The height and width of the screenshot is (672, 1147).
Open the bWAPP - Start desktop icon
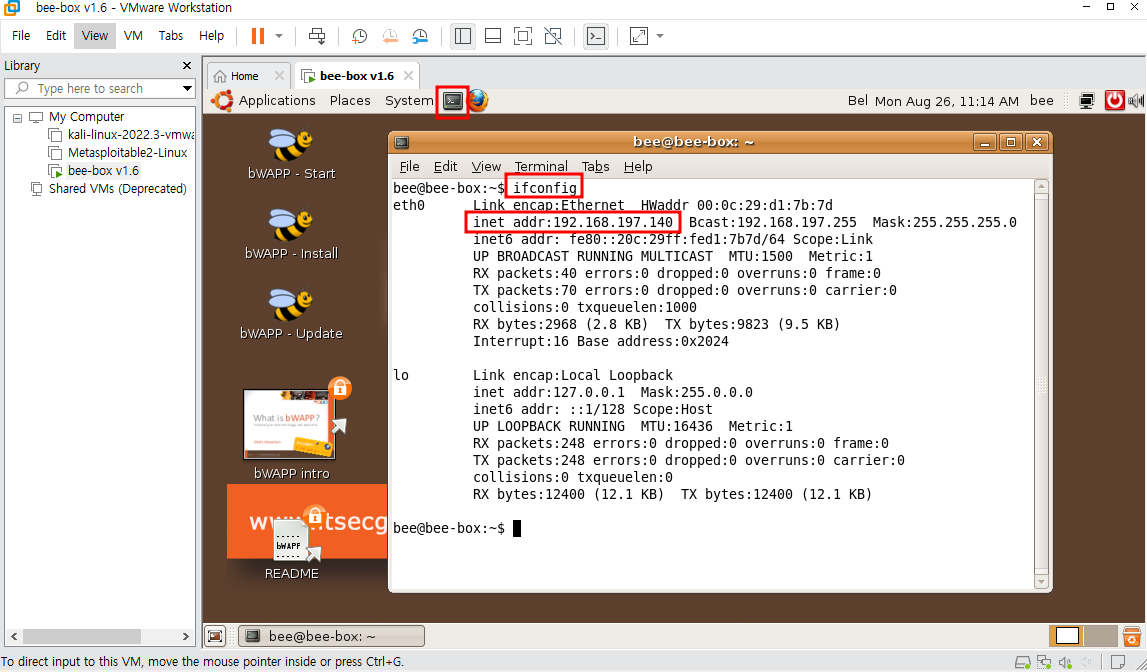(291, 154)
